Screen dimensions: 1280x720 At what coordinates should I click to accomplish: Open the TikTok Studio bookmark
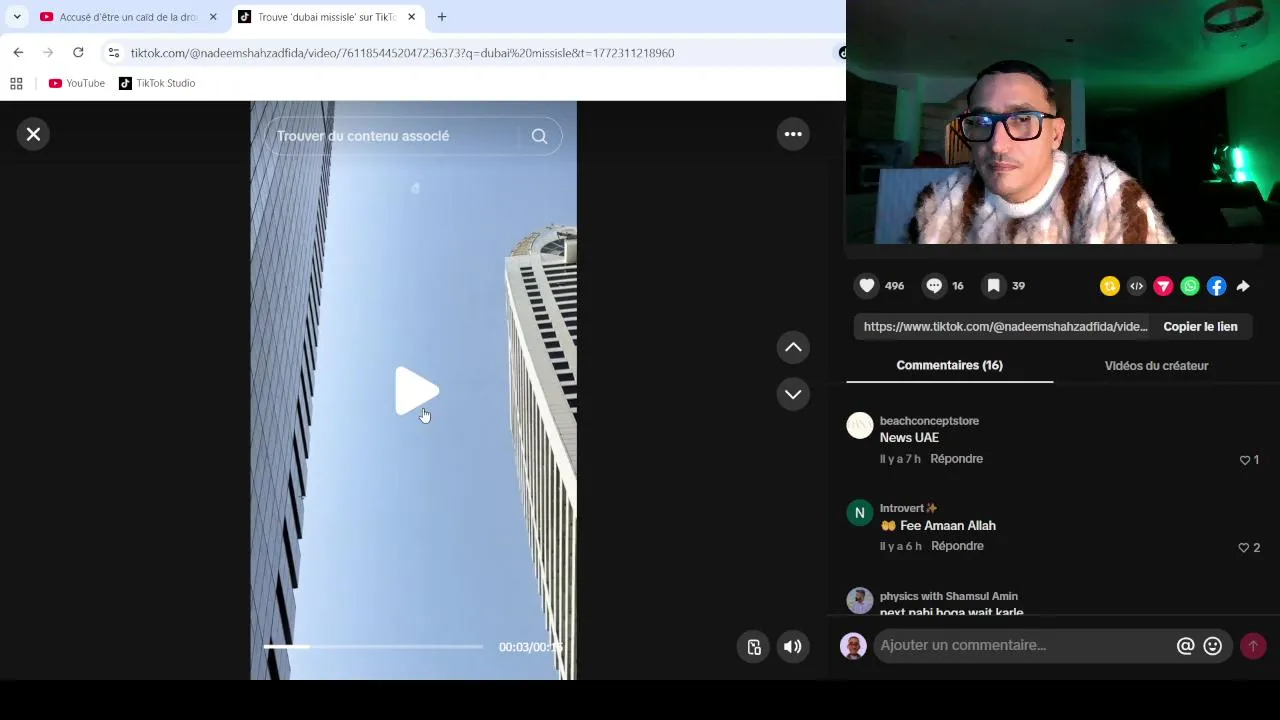pos(157,83)
